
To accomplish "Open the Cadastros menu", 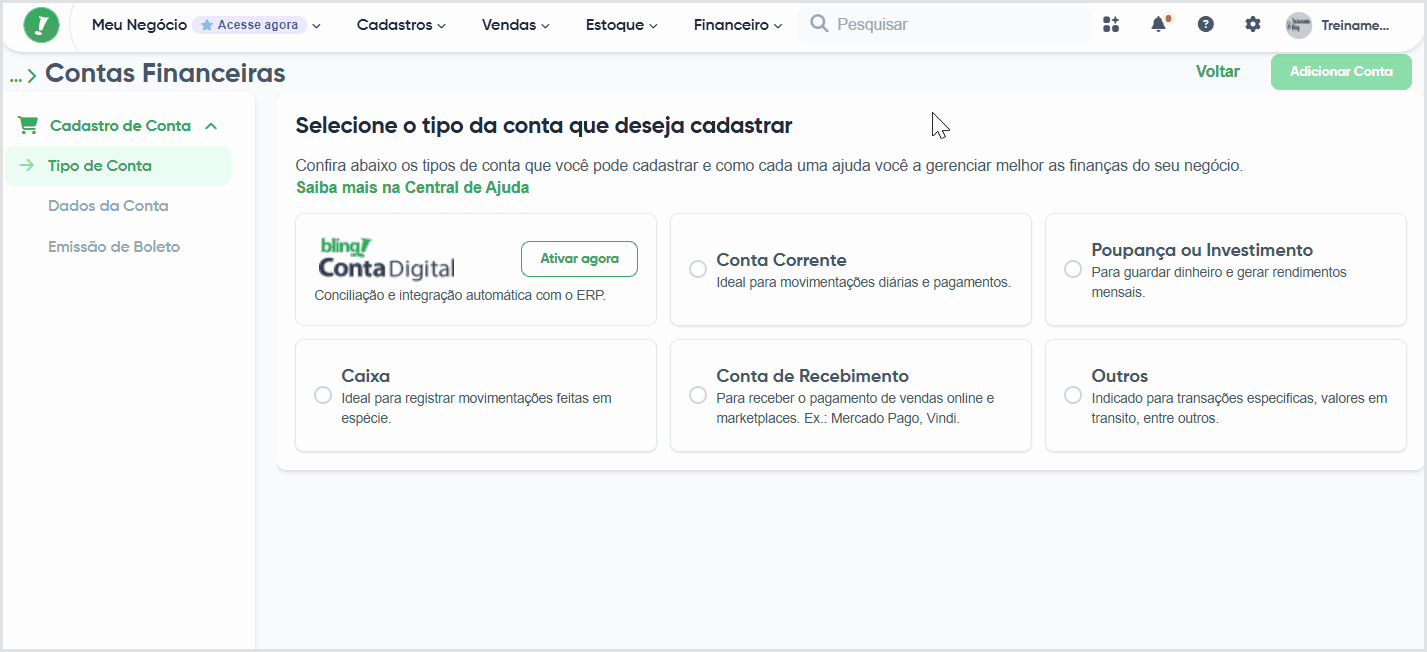I will pos(401,25).
